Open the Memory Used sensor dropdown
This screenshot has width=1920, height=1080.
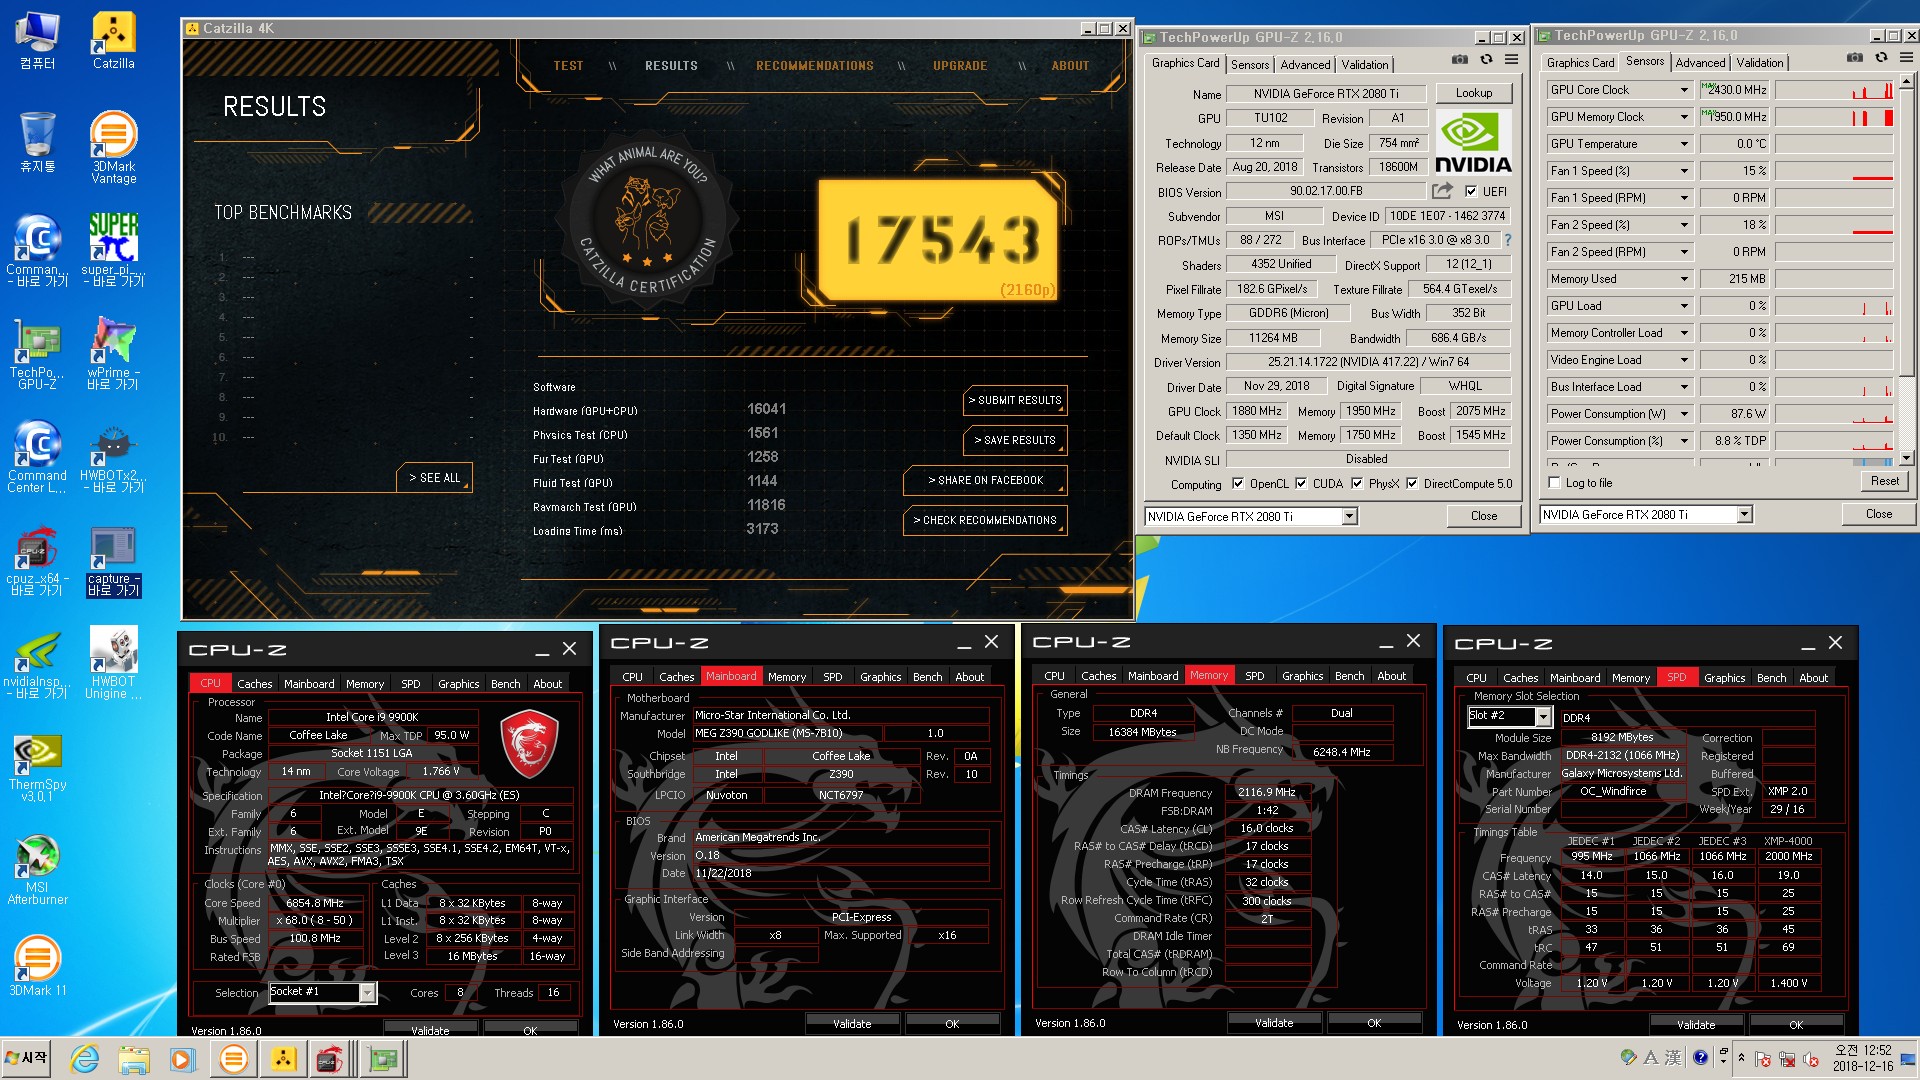click(1684, 279)
